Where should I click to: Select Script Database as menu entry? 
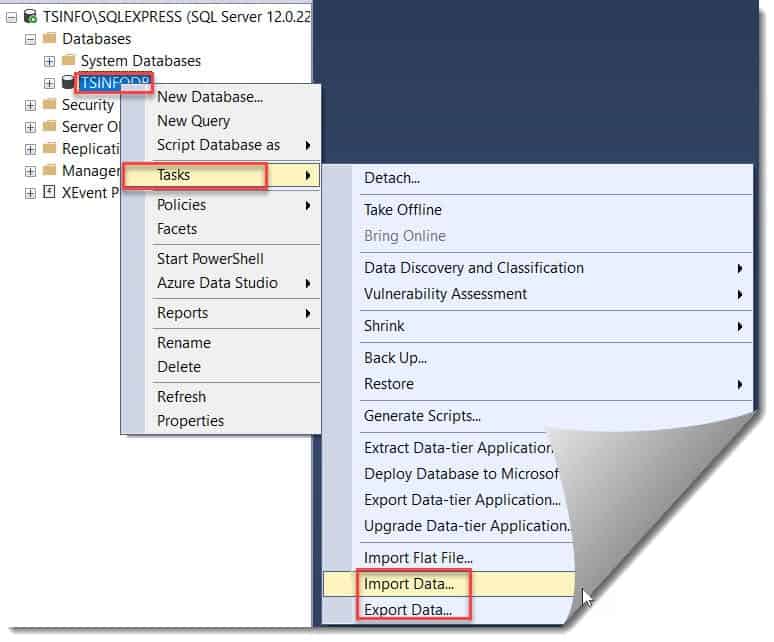pos(218,145)
